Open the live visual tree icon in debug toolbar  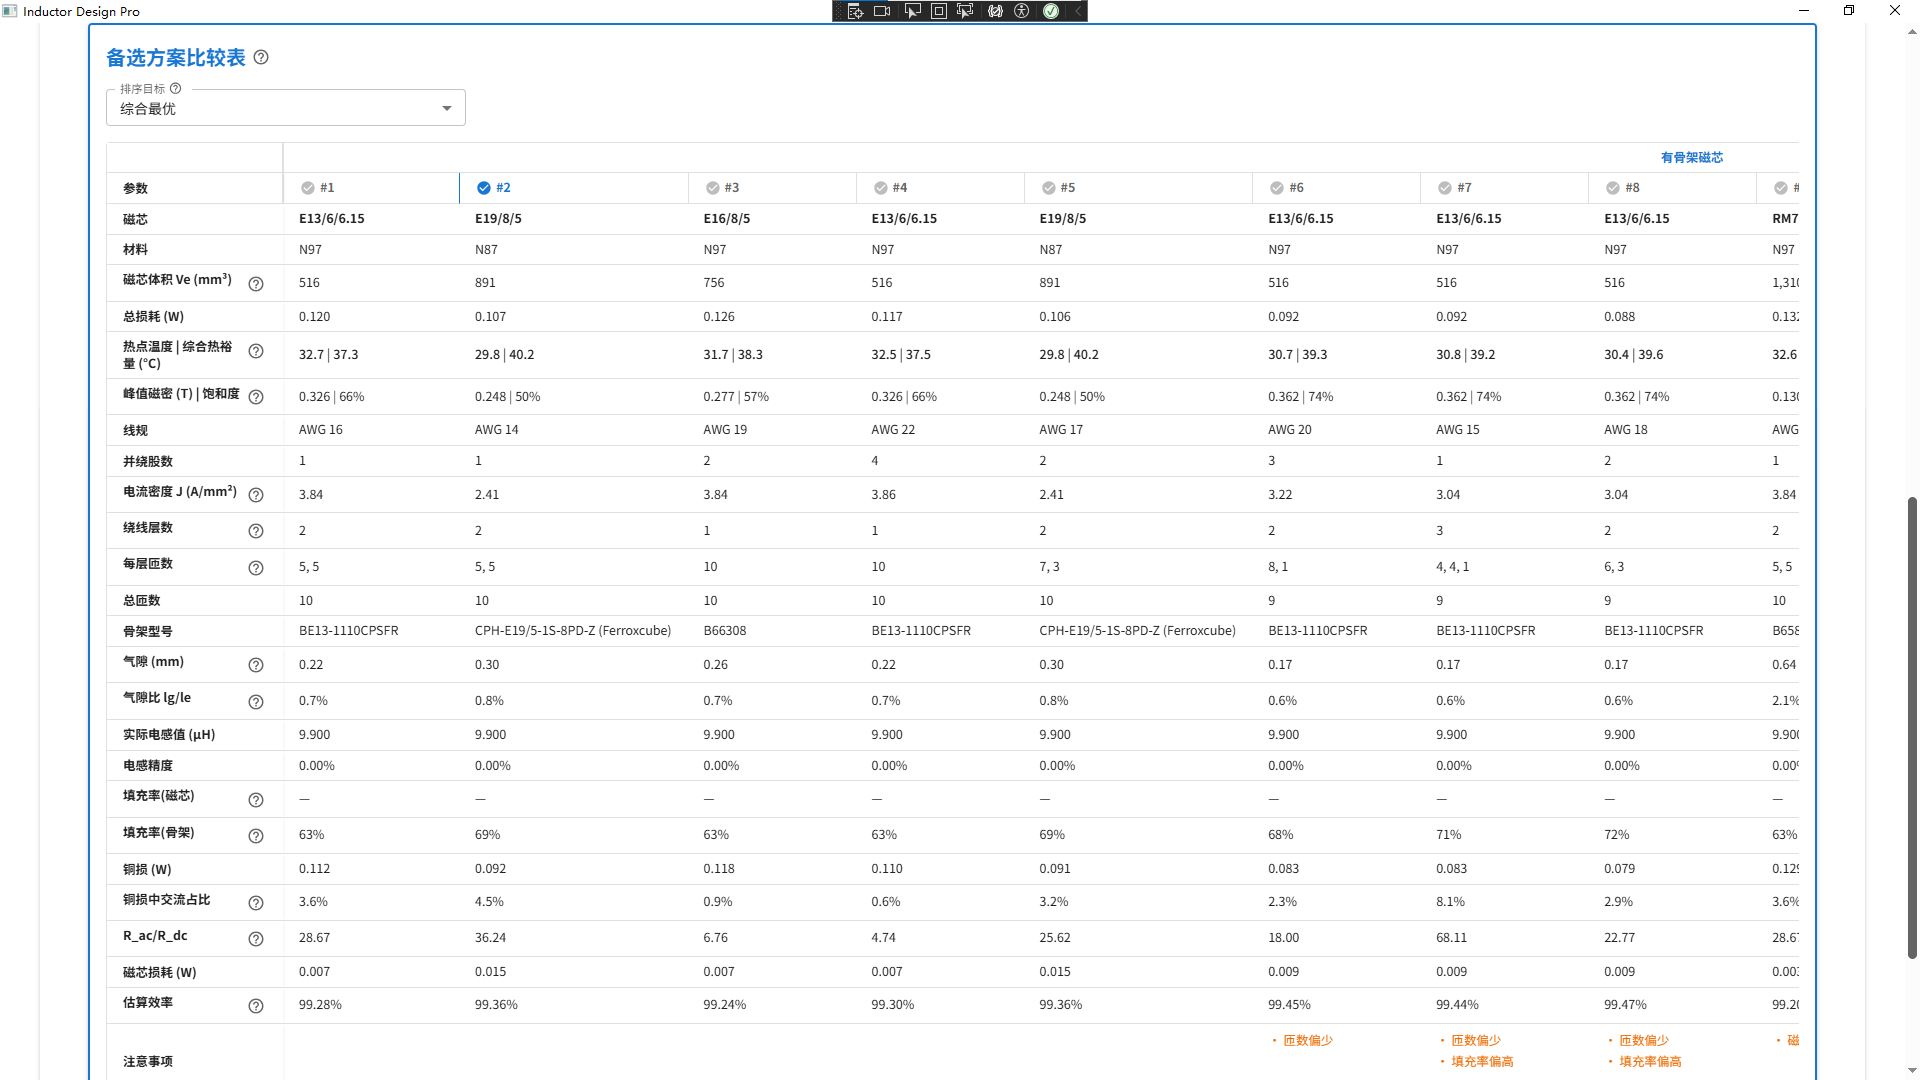855,11
